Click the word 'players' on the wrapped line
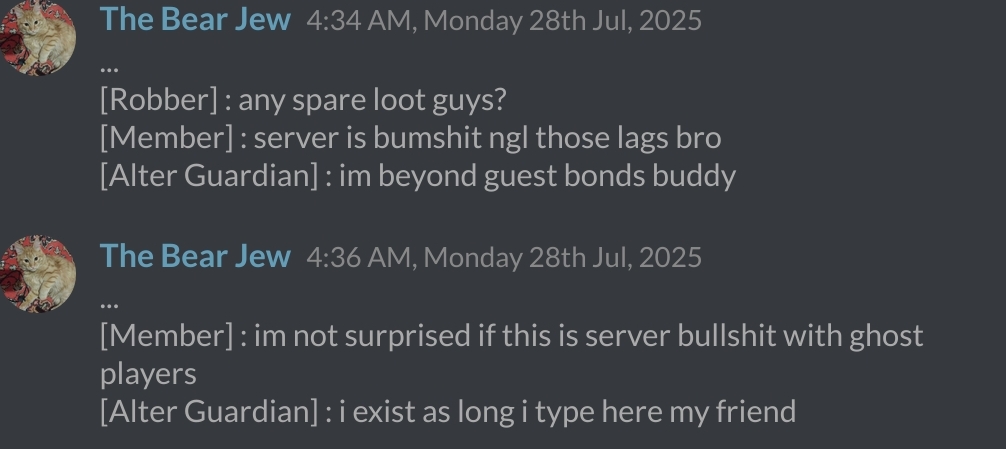 coord(148,375)
